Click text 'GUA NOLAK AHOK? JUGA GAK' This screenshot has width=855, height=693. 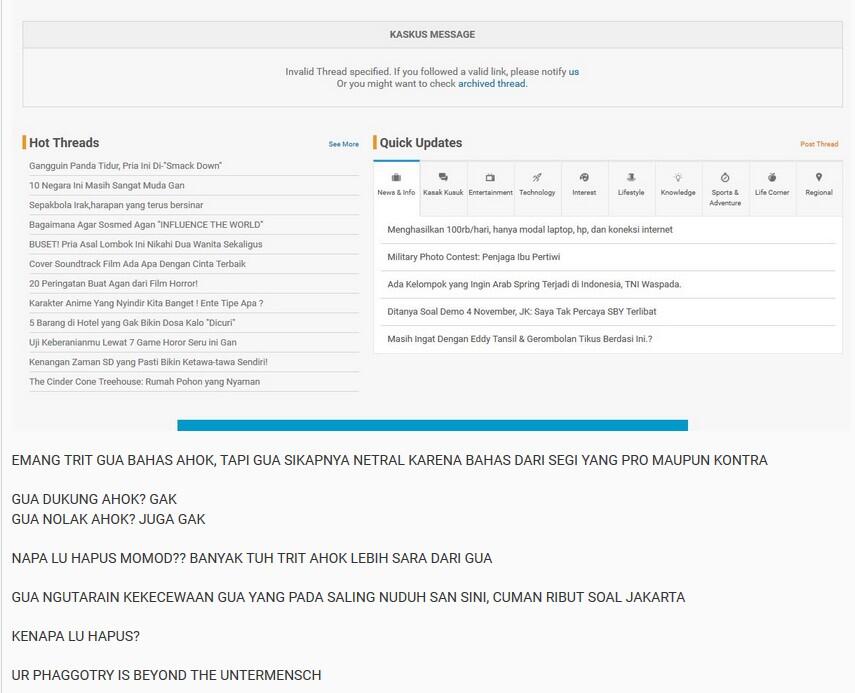coord(109,519)
